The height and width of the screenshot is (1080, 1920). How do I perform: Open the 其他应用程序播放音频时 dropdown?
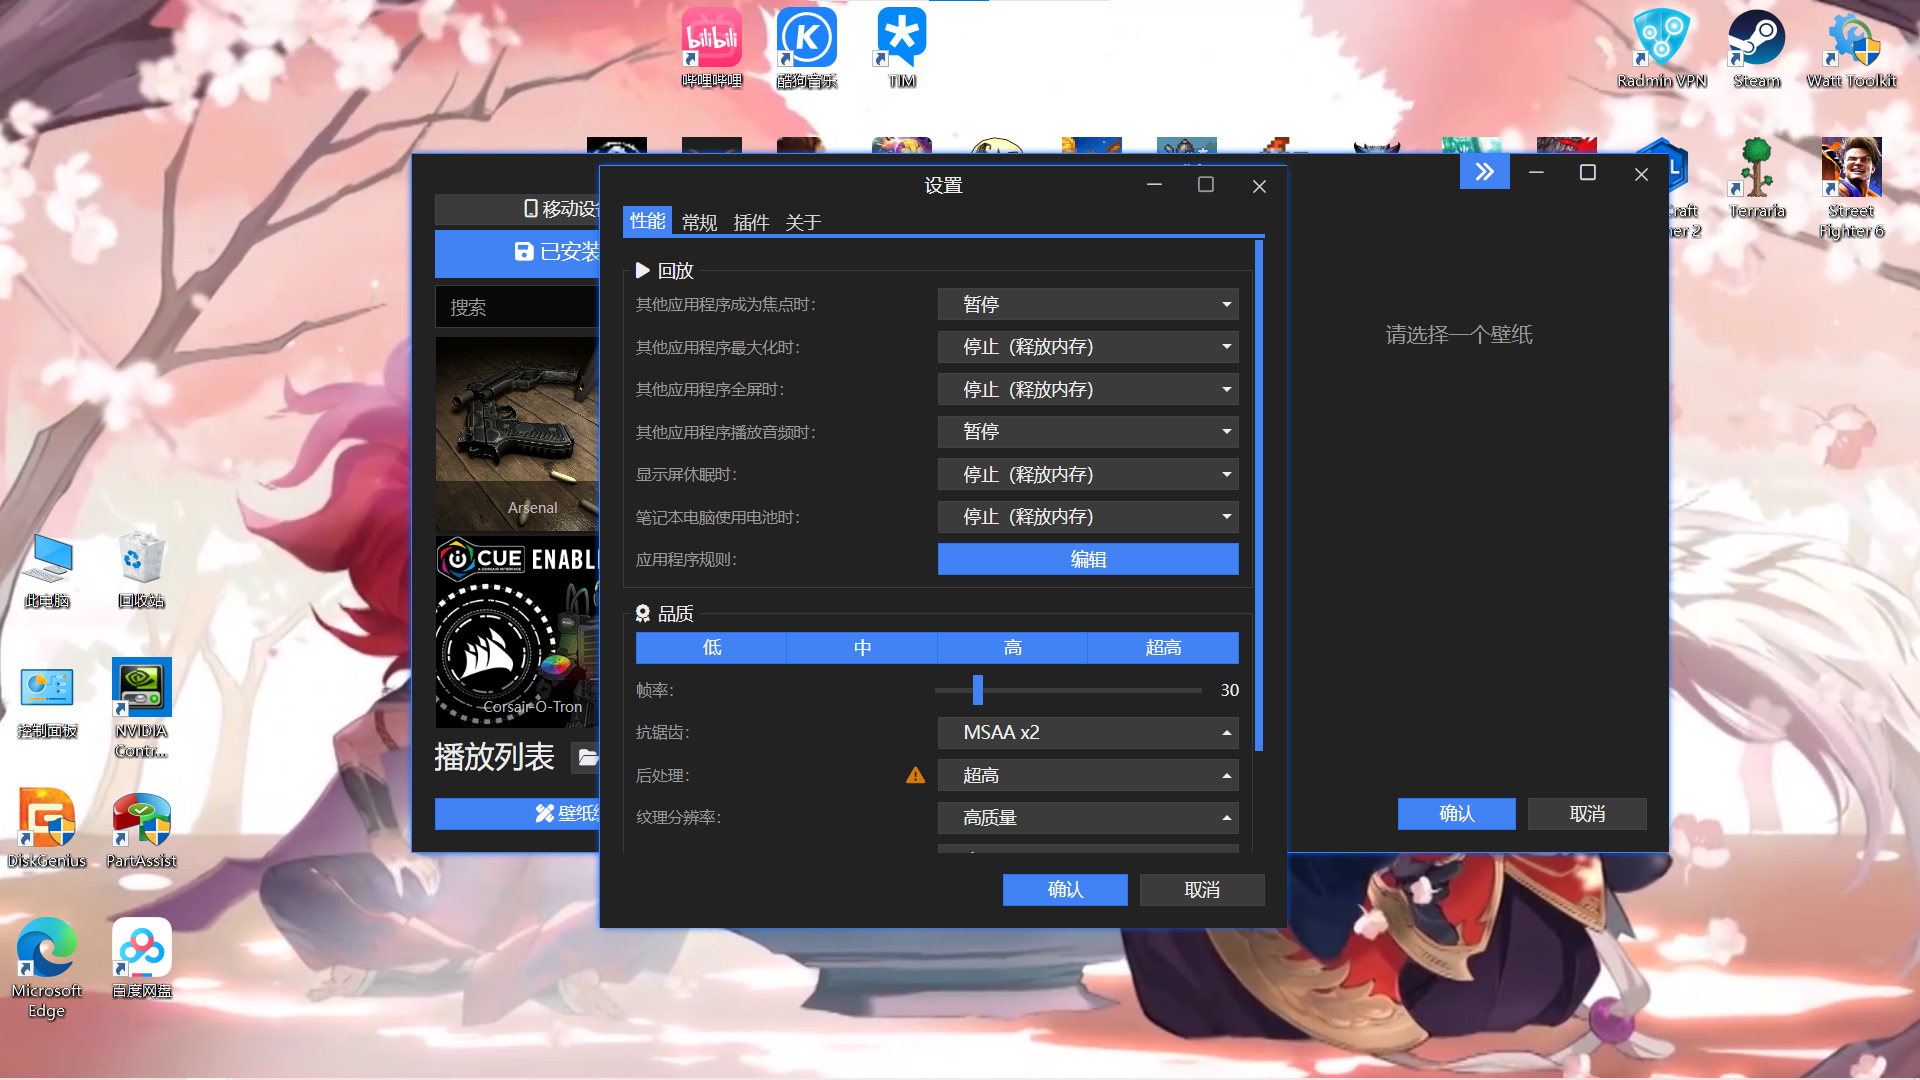click(1088, 432)
